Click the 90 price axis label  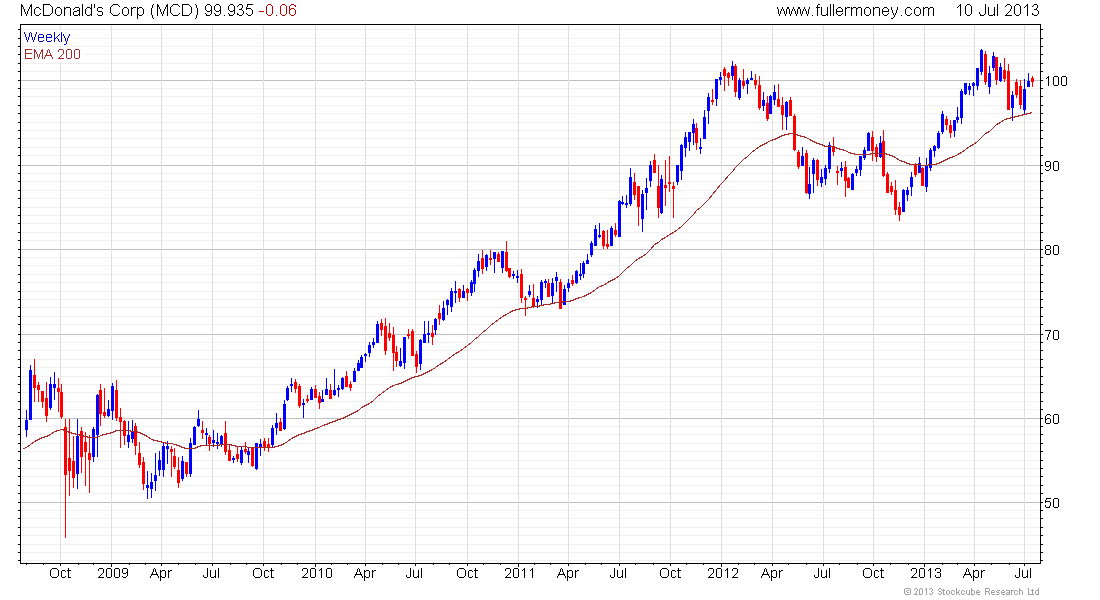[1052, 166]
